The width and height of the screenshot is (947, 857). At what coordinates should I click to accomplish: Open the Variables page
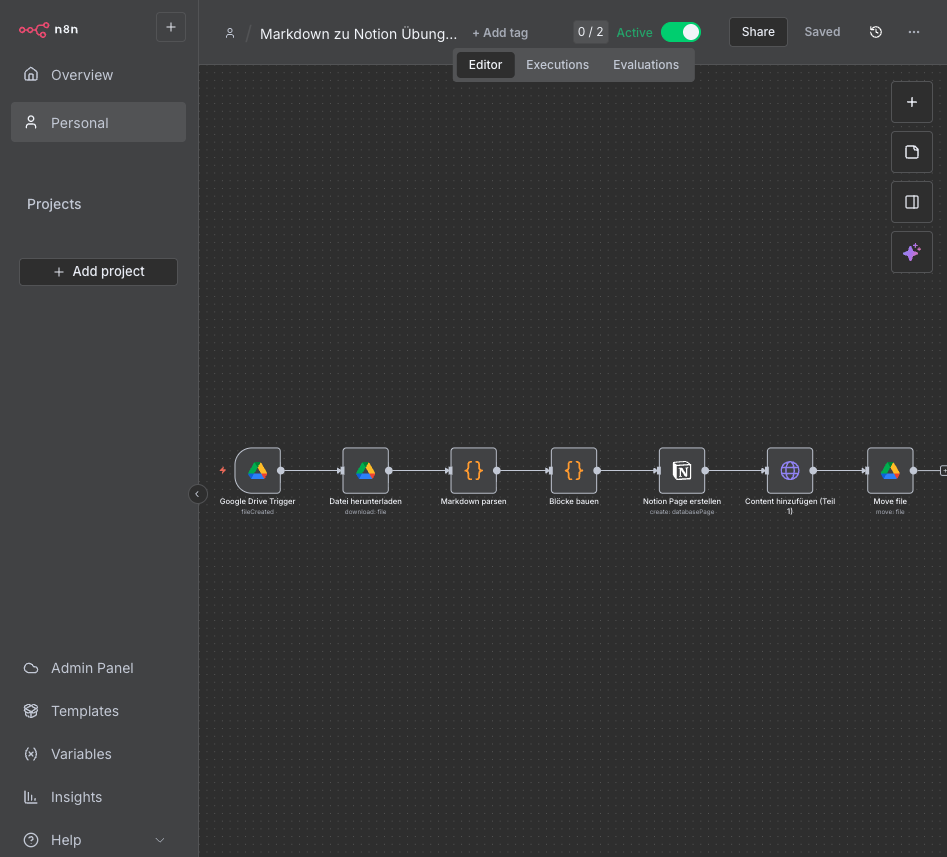pos(98,754)
